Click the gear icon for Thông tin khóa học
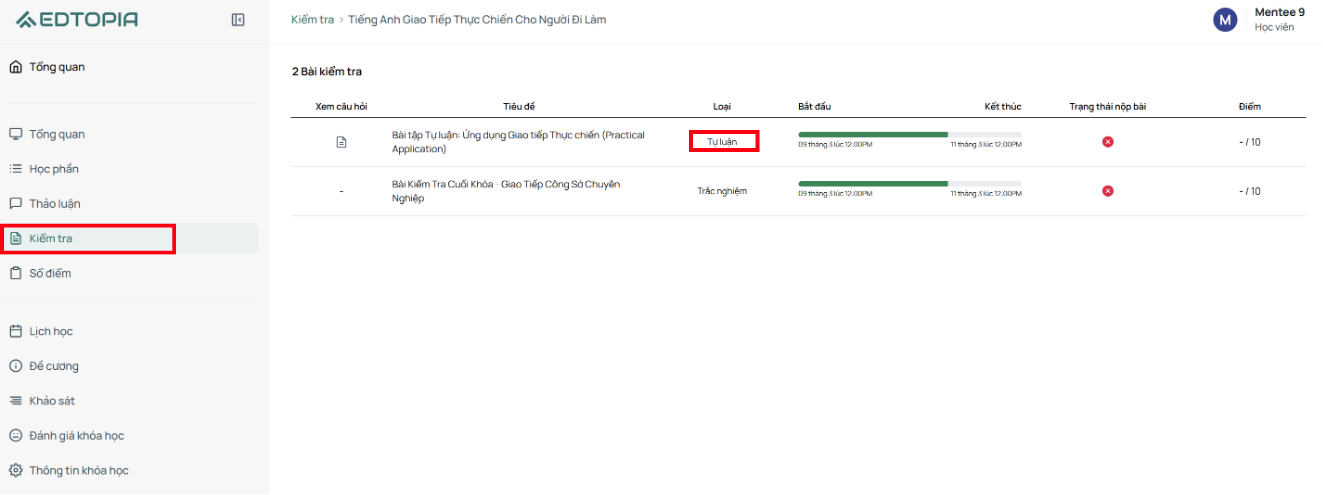 coord(15,470)
